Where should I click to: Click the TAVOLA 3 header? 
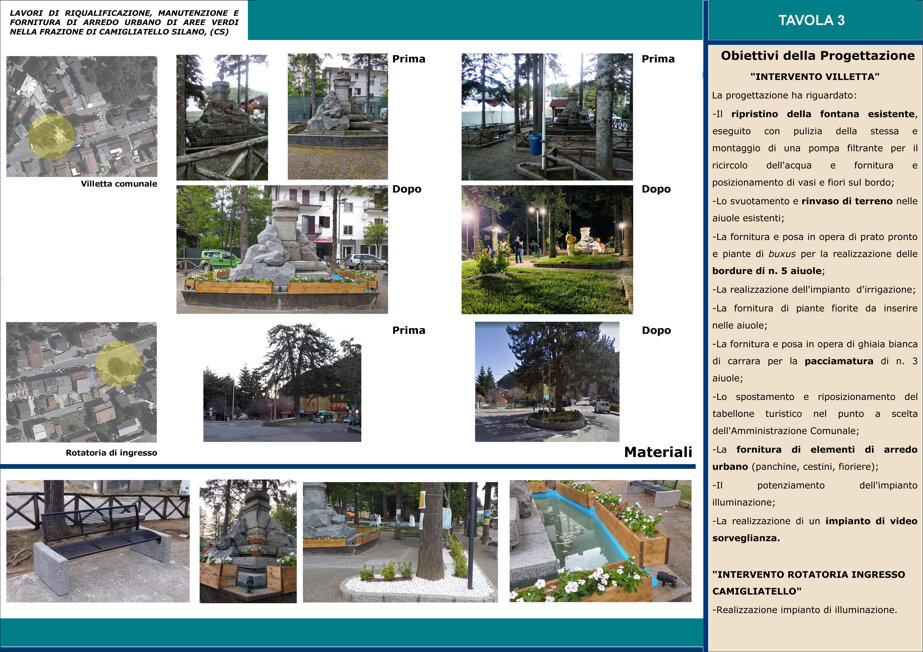tap(811, 21)
